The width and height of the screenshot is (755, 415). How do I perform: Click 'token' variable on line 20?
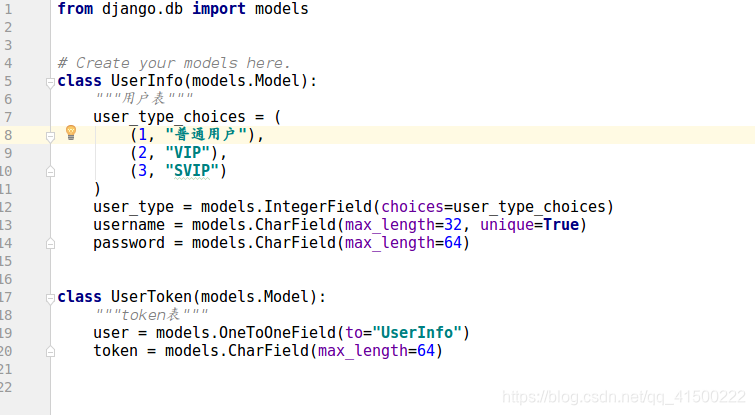click(116, 350)
